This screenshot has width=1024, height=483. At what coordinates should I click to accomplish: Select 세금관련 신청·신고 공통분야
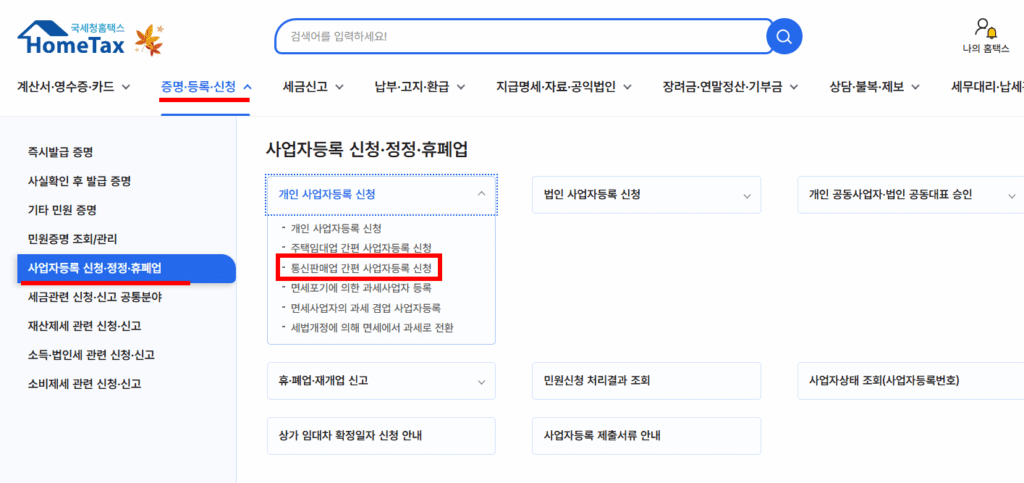click(x=94, y=297)
